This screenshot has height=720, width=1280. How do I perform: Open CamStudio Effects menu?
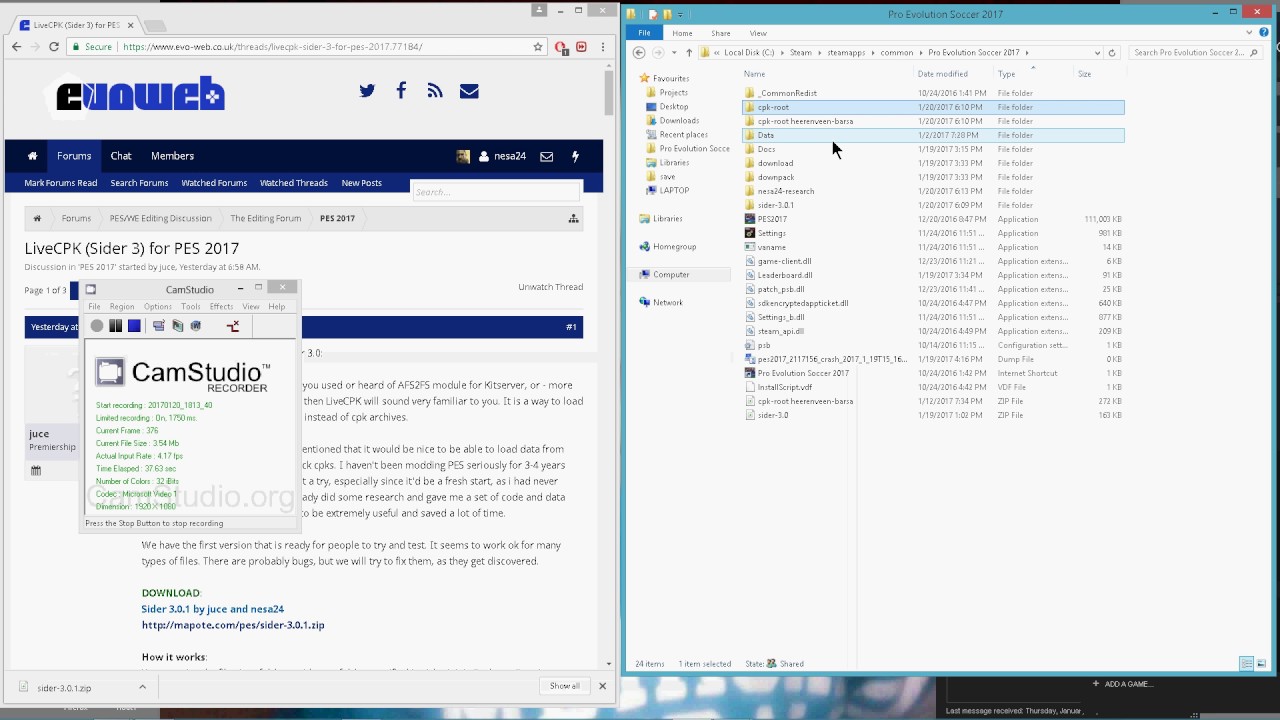[x=221, y=307]
